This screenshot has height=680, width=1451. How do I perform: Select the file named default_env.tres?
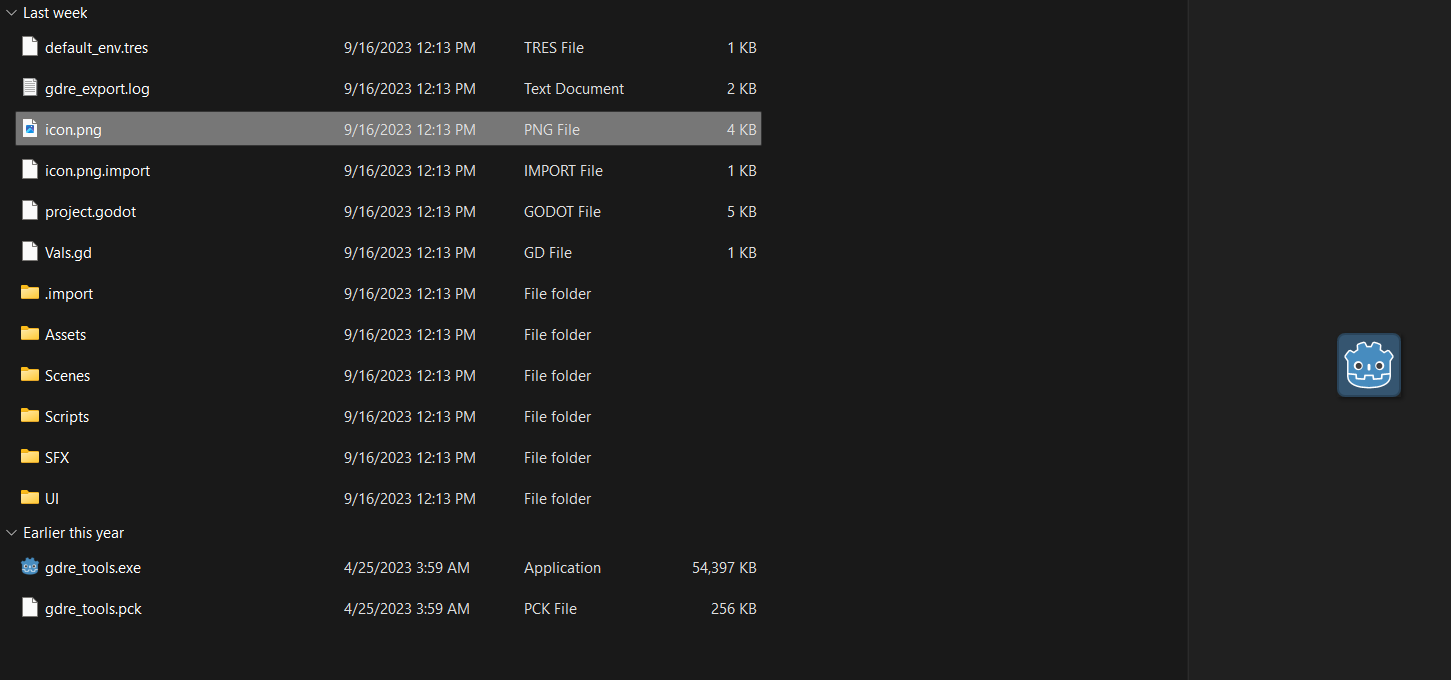97,48
